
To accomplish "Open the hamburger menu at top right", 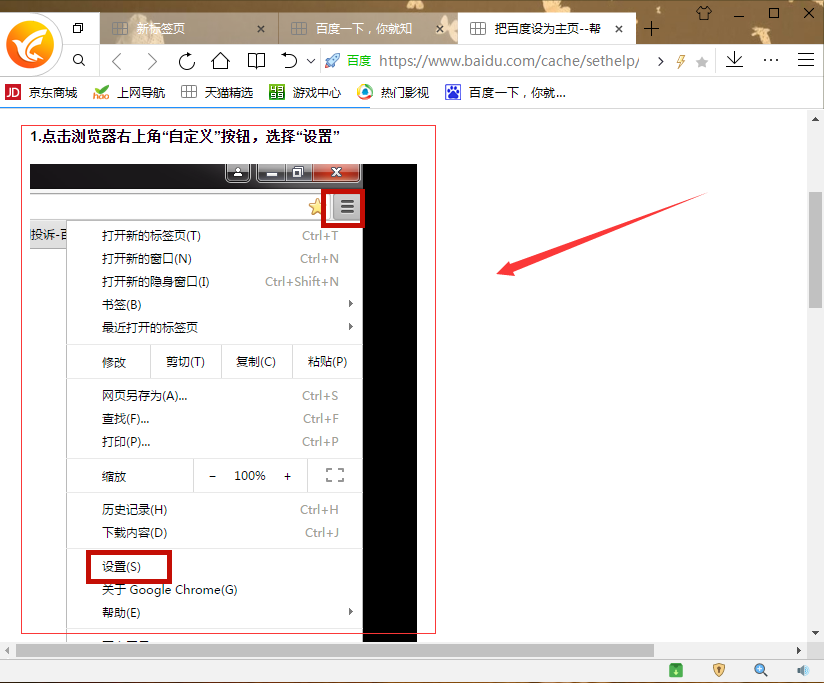I will click(805, 61).
